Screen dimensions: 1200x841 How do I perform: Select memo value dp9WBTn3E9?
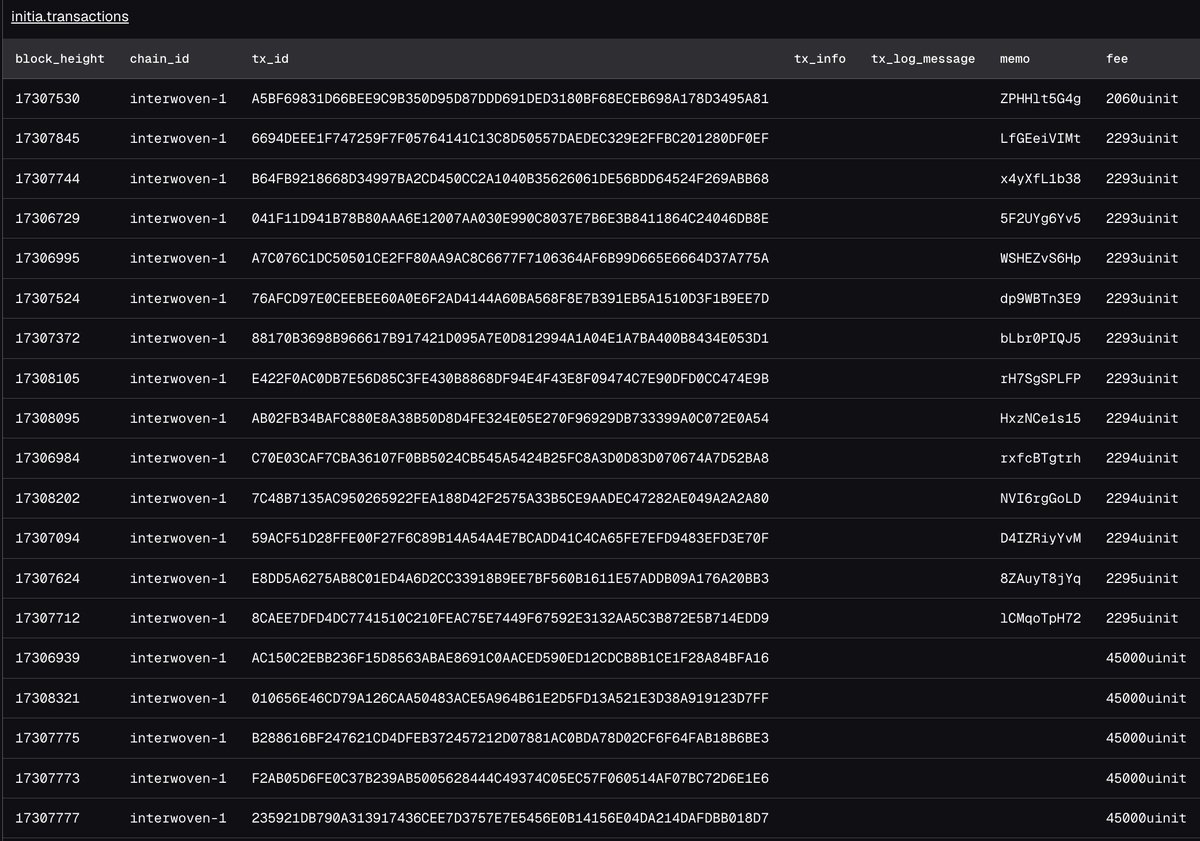pyautogui.click(x=1040, y=299)
